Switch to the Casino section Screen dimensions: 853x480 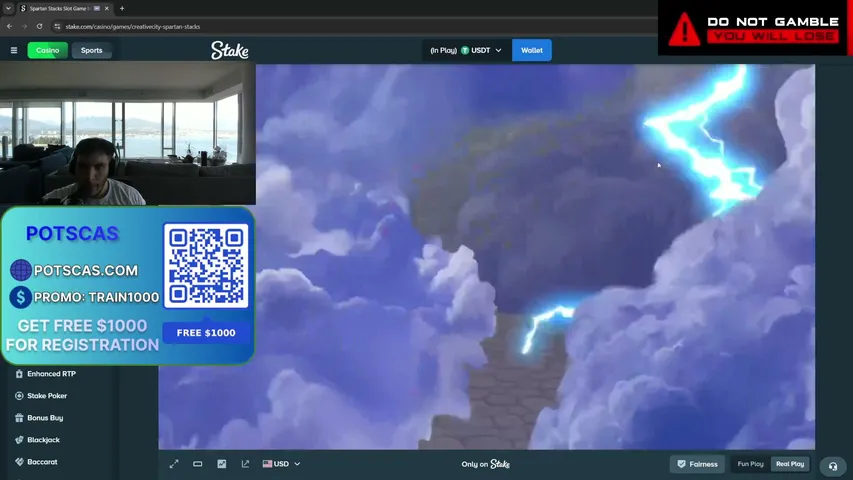[47, 50]
